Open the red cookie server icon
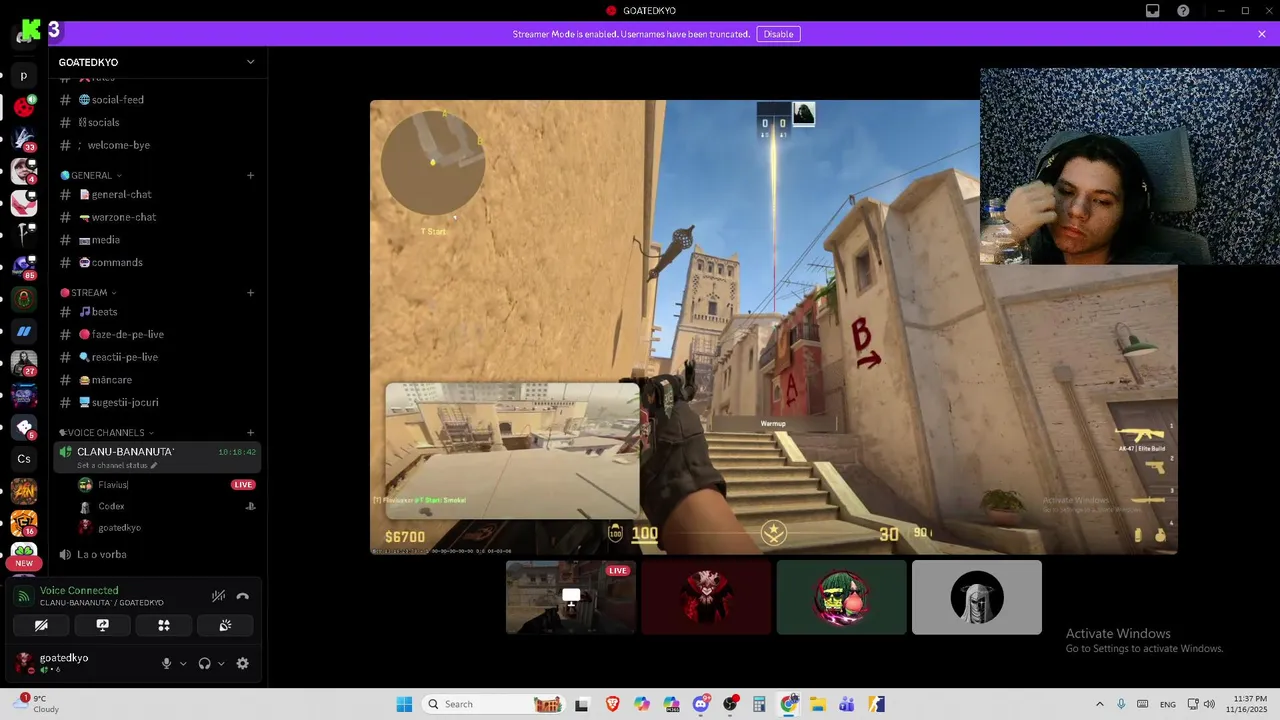The width and height of the screenshot is (1280, 720). pos(24,106)
